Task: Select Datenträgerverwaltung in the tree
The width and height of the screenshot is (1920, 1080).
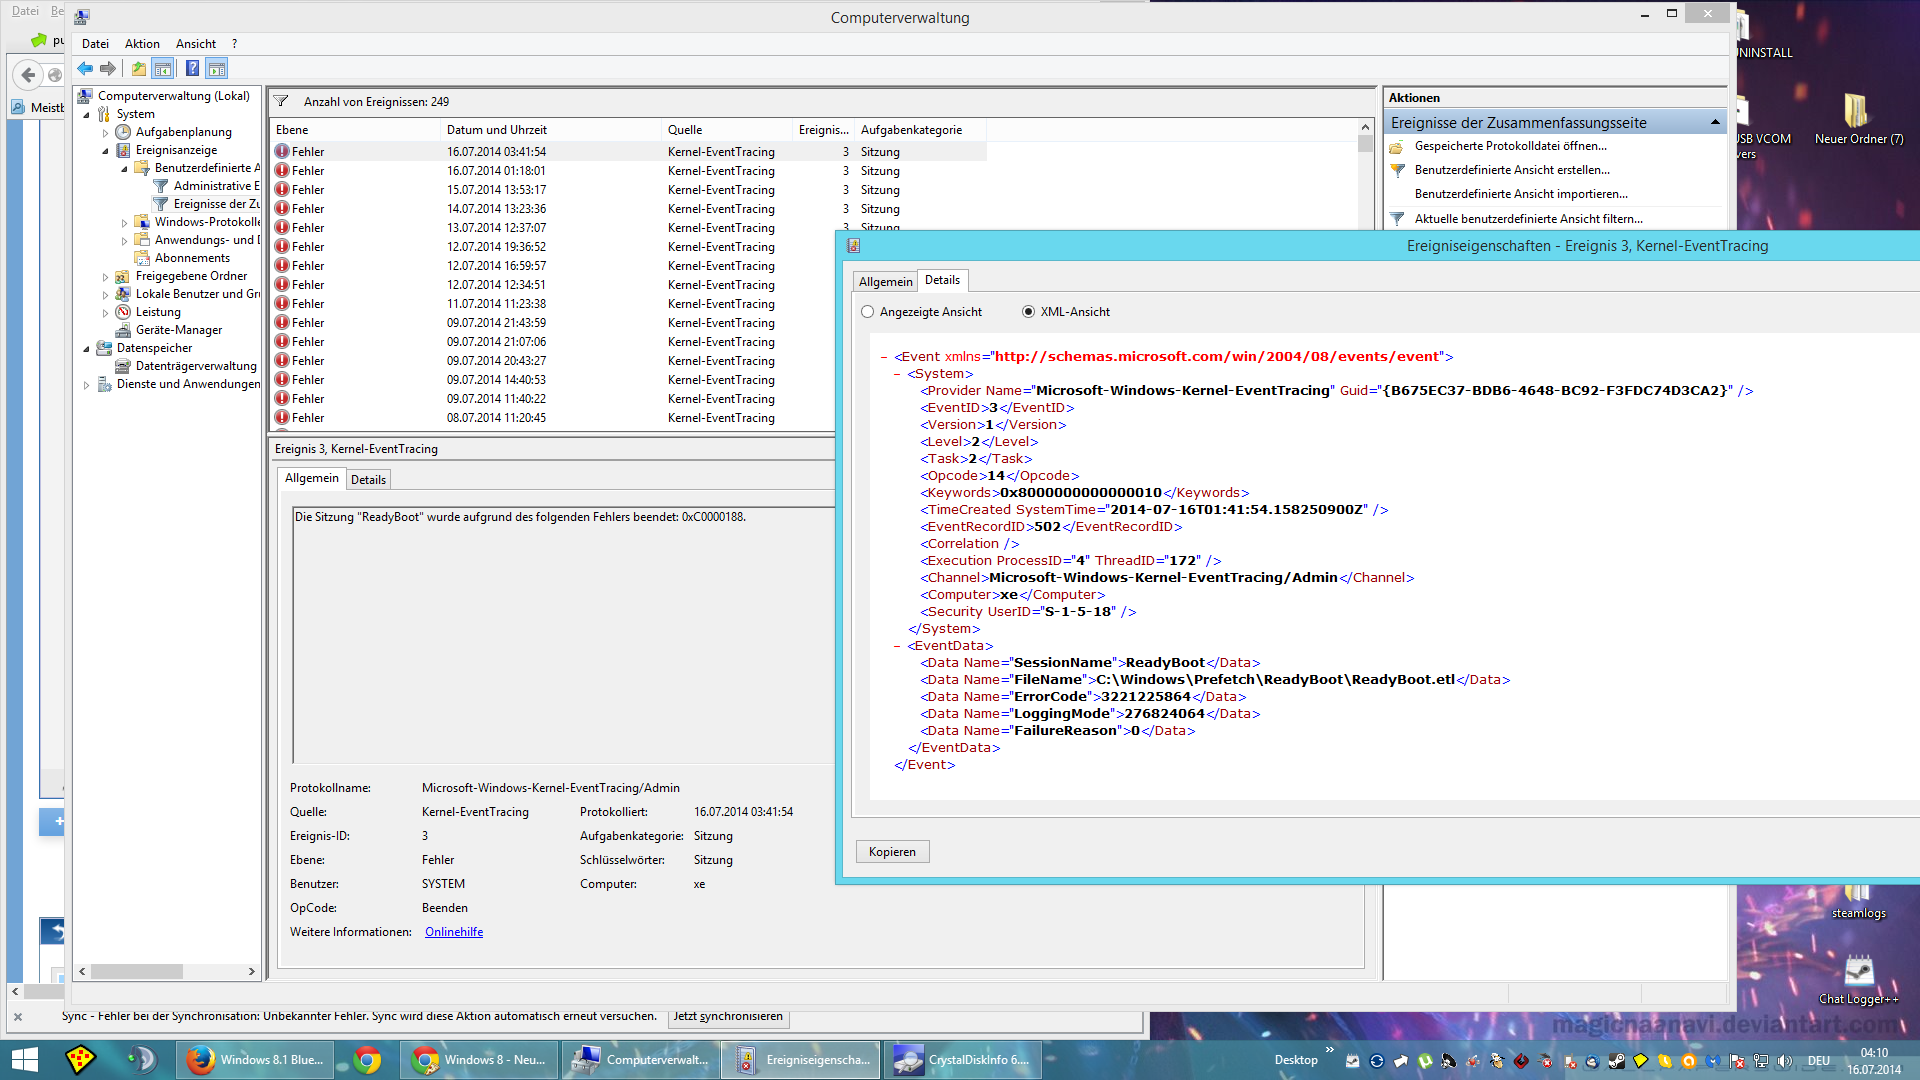Action: pyautogui.click(x=196, y=366)
